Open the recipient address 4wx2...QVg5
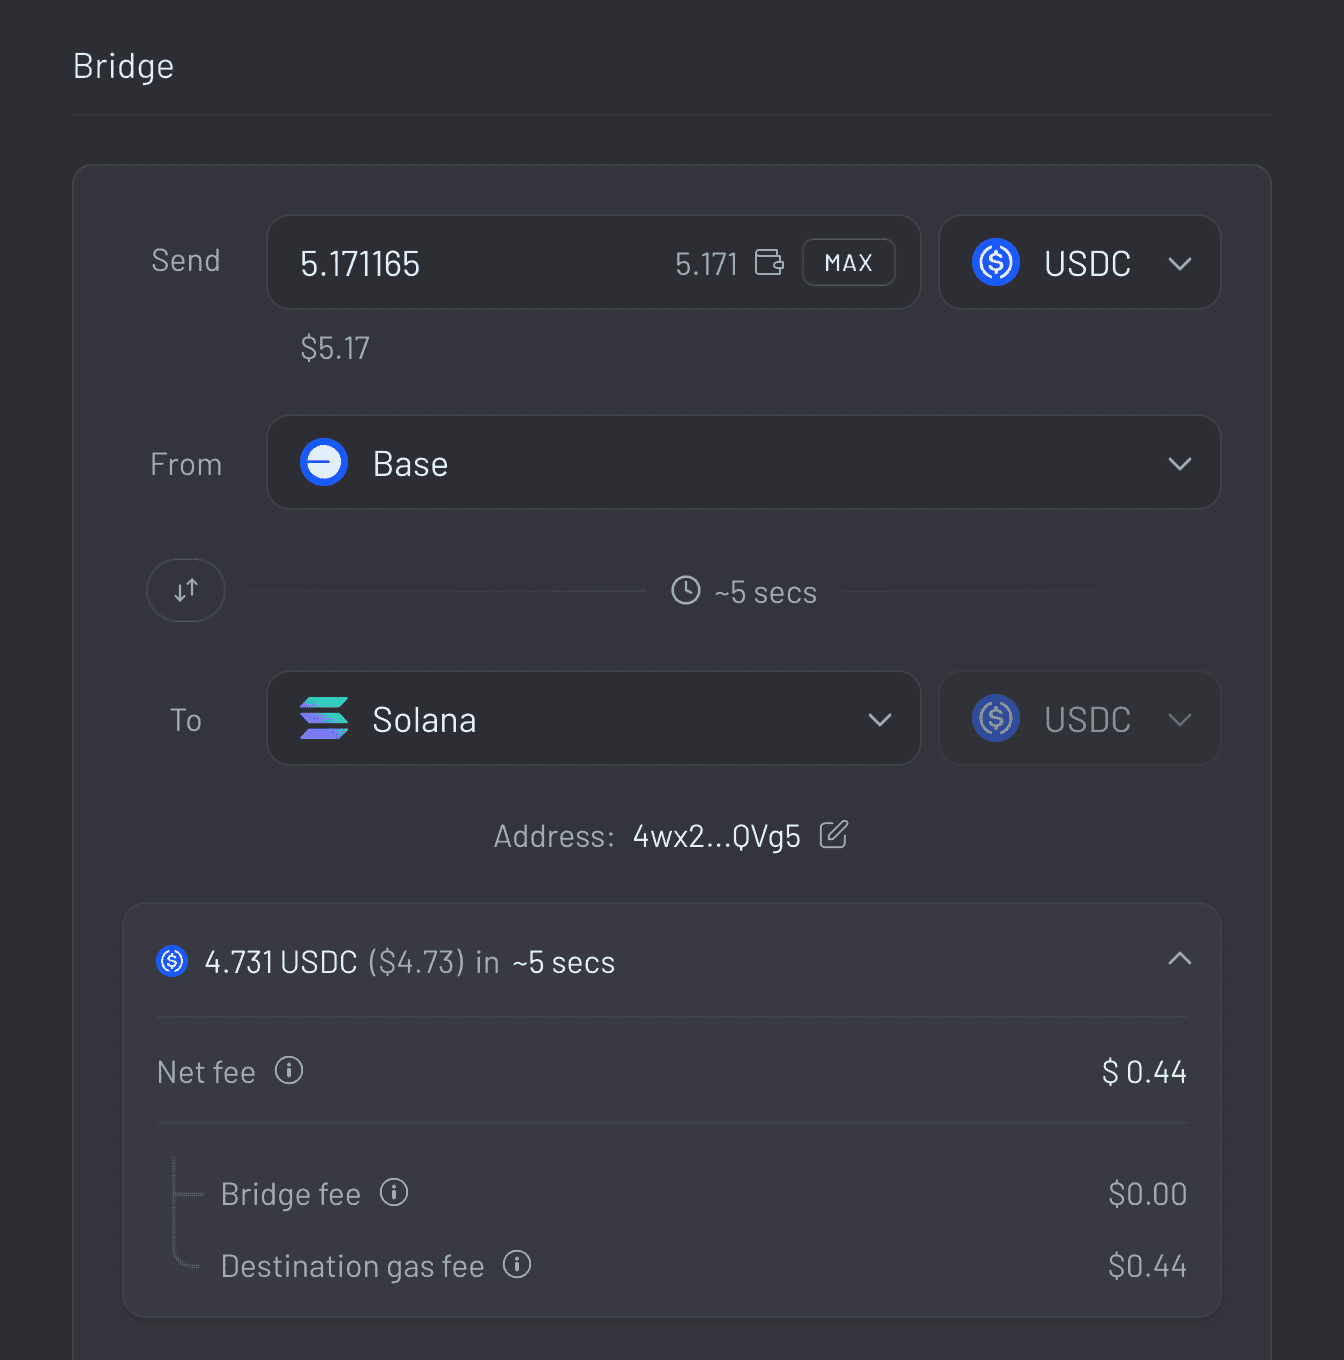This screenshot has height=1360, width=1344. 716,835
